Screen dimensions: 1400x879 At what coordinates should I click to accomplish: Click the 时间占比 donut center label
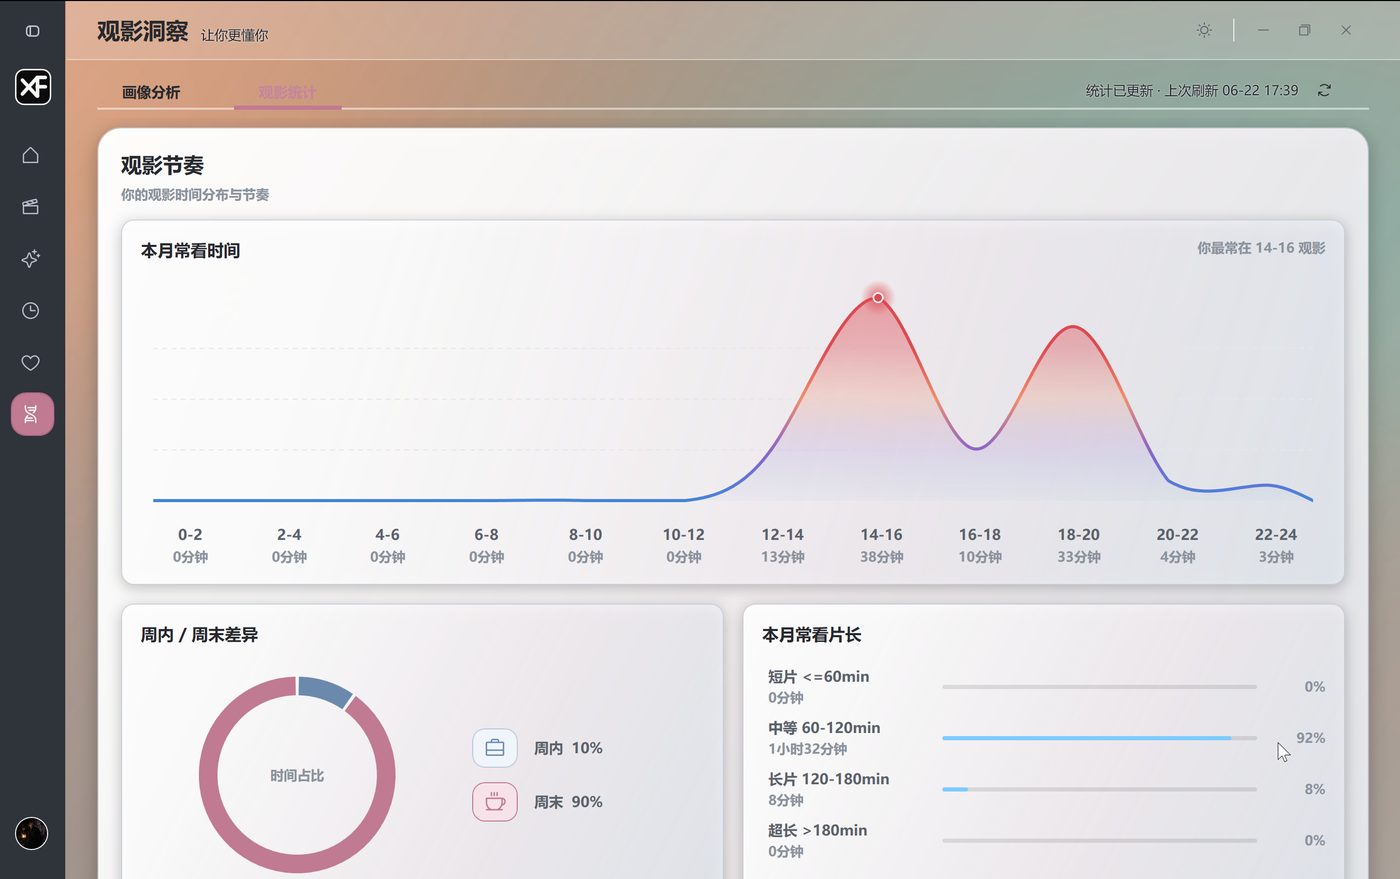297,776
